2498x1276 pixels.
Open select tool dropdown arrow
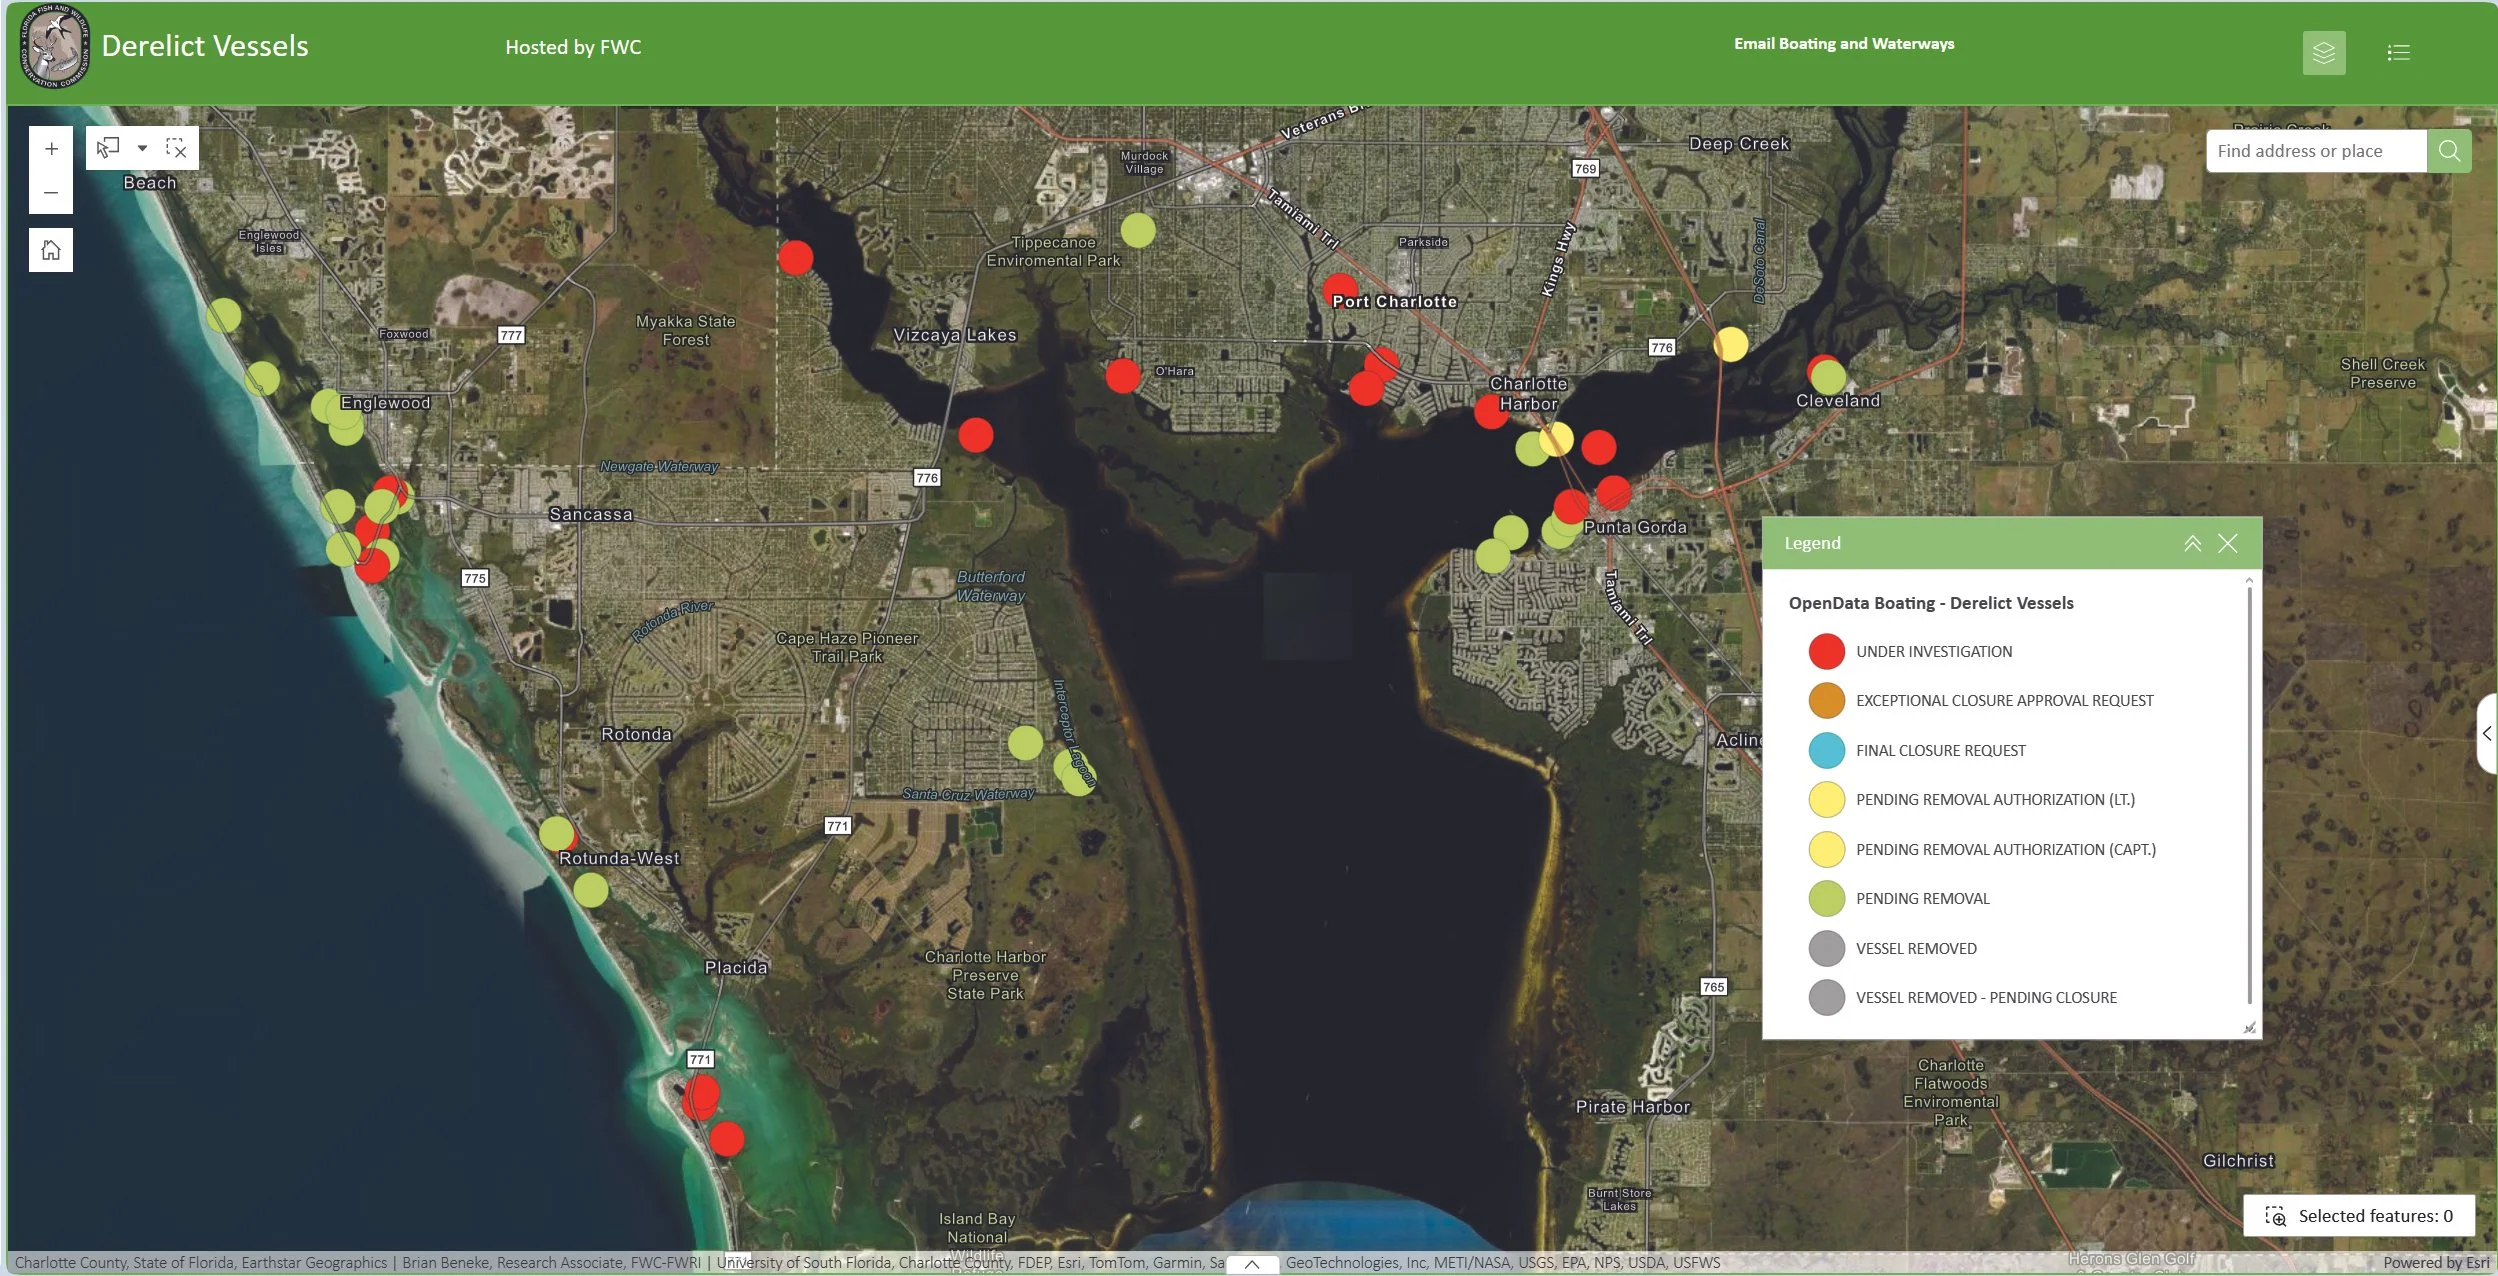[x=142, y=148]
